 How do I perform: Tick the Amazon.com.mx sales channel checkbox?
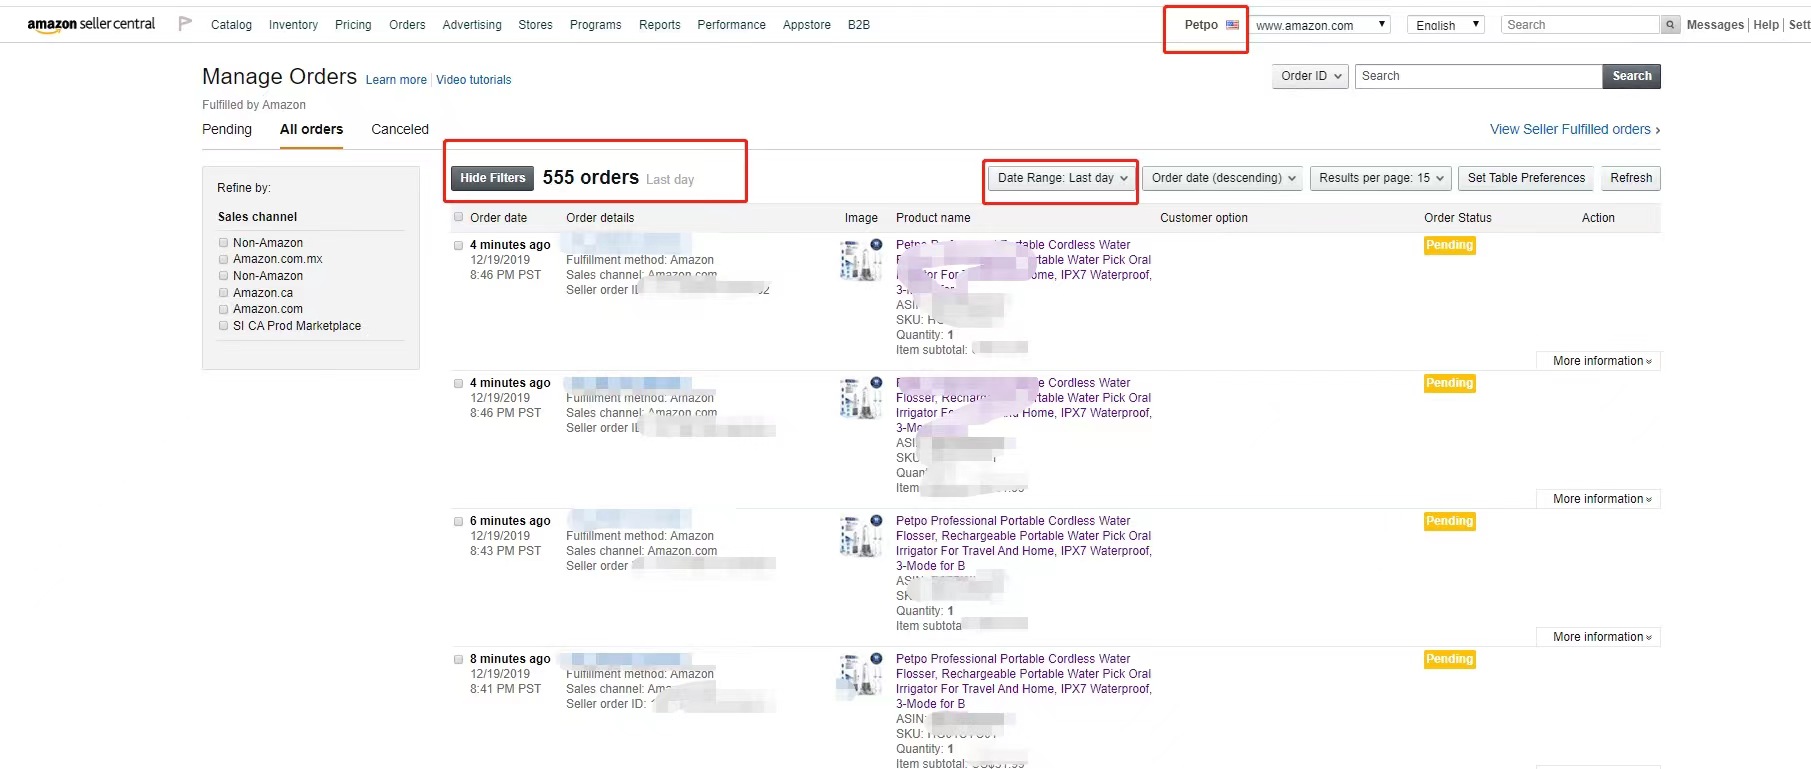pyautogui.click(x=223, y=259)
